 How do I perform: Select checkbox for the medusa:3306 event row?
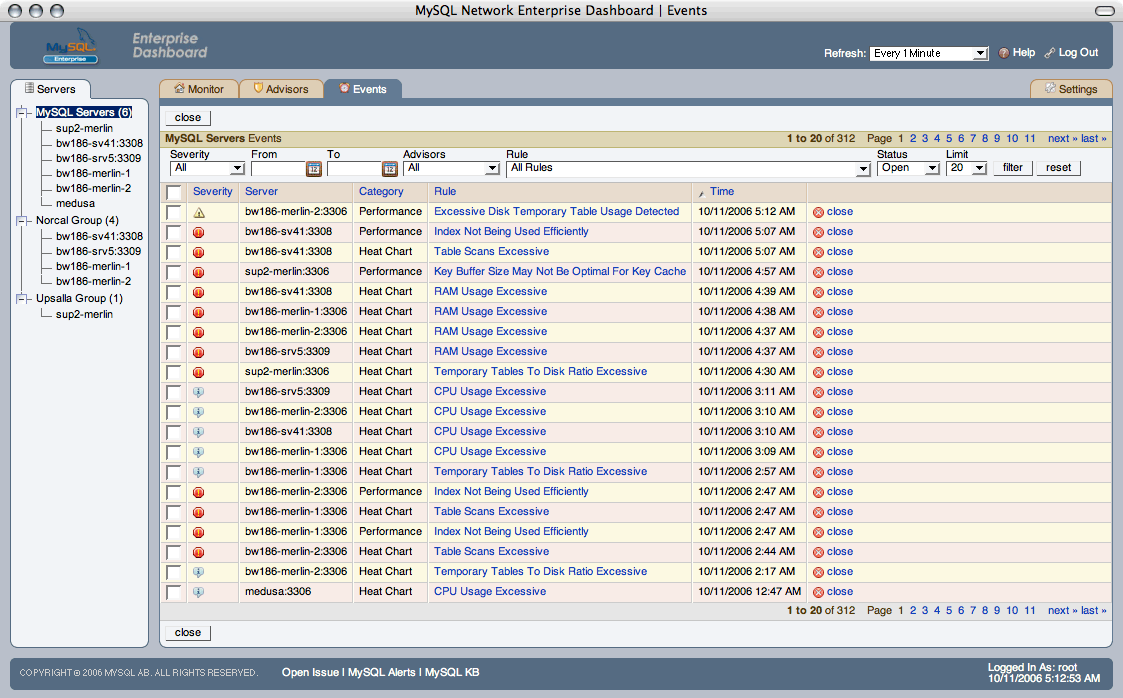click(174, 592)
